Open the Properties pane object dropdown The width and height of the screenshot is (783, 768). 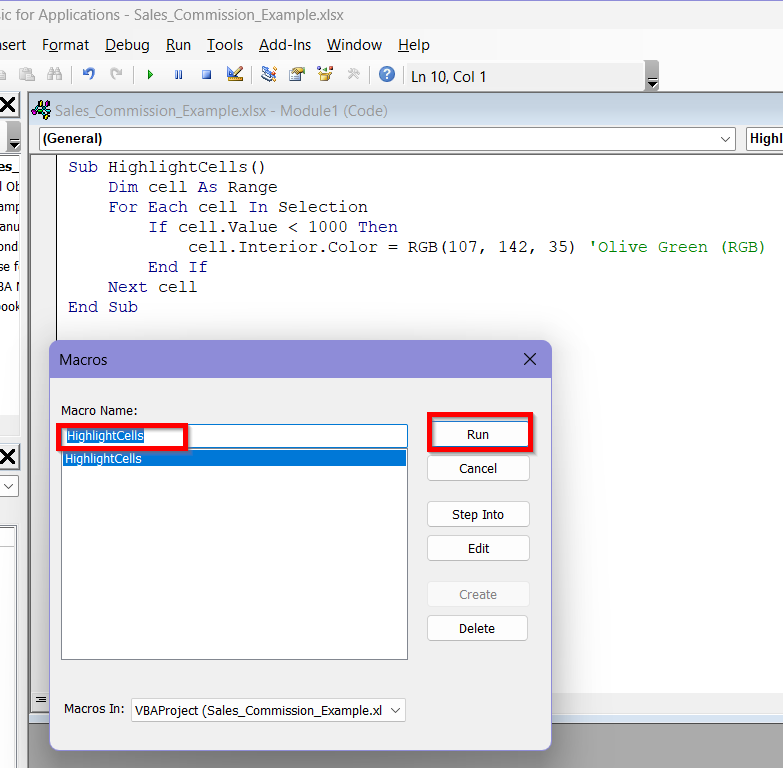8,486
